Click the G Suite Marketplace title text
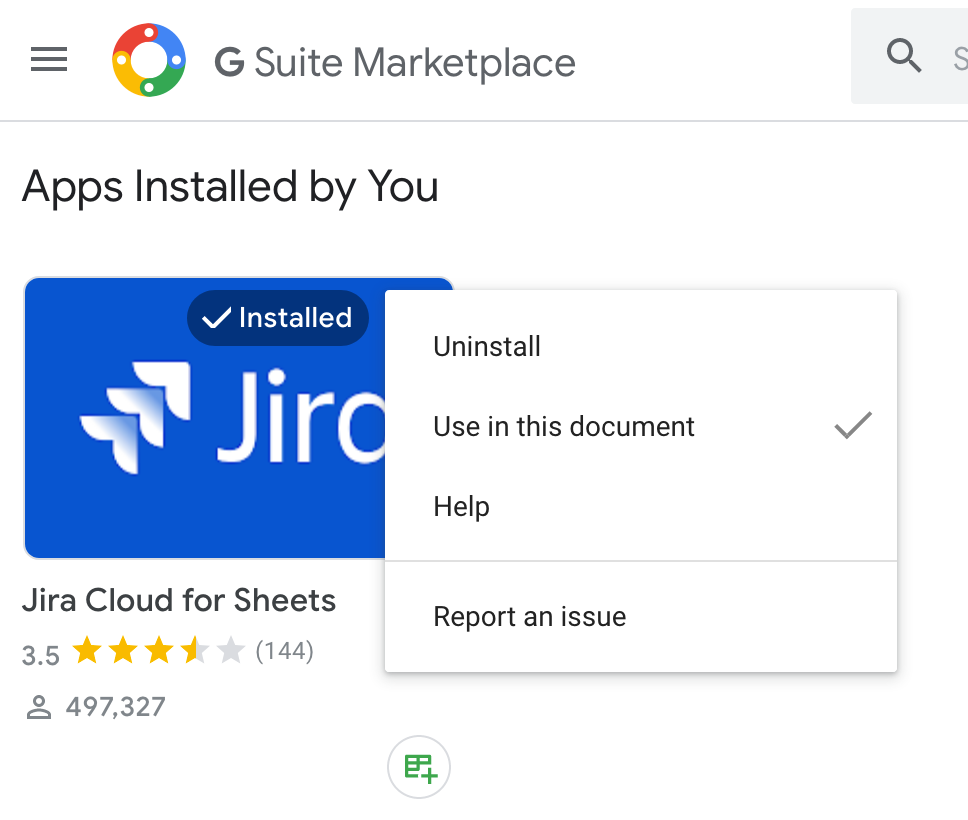Image resolution: width=968 pixels, height=820 pixels. (x=395, y=62)
